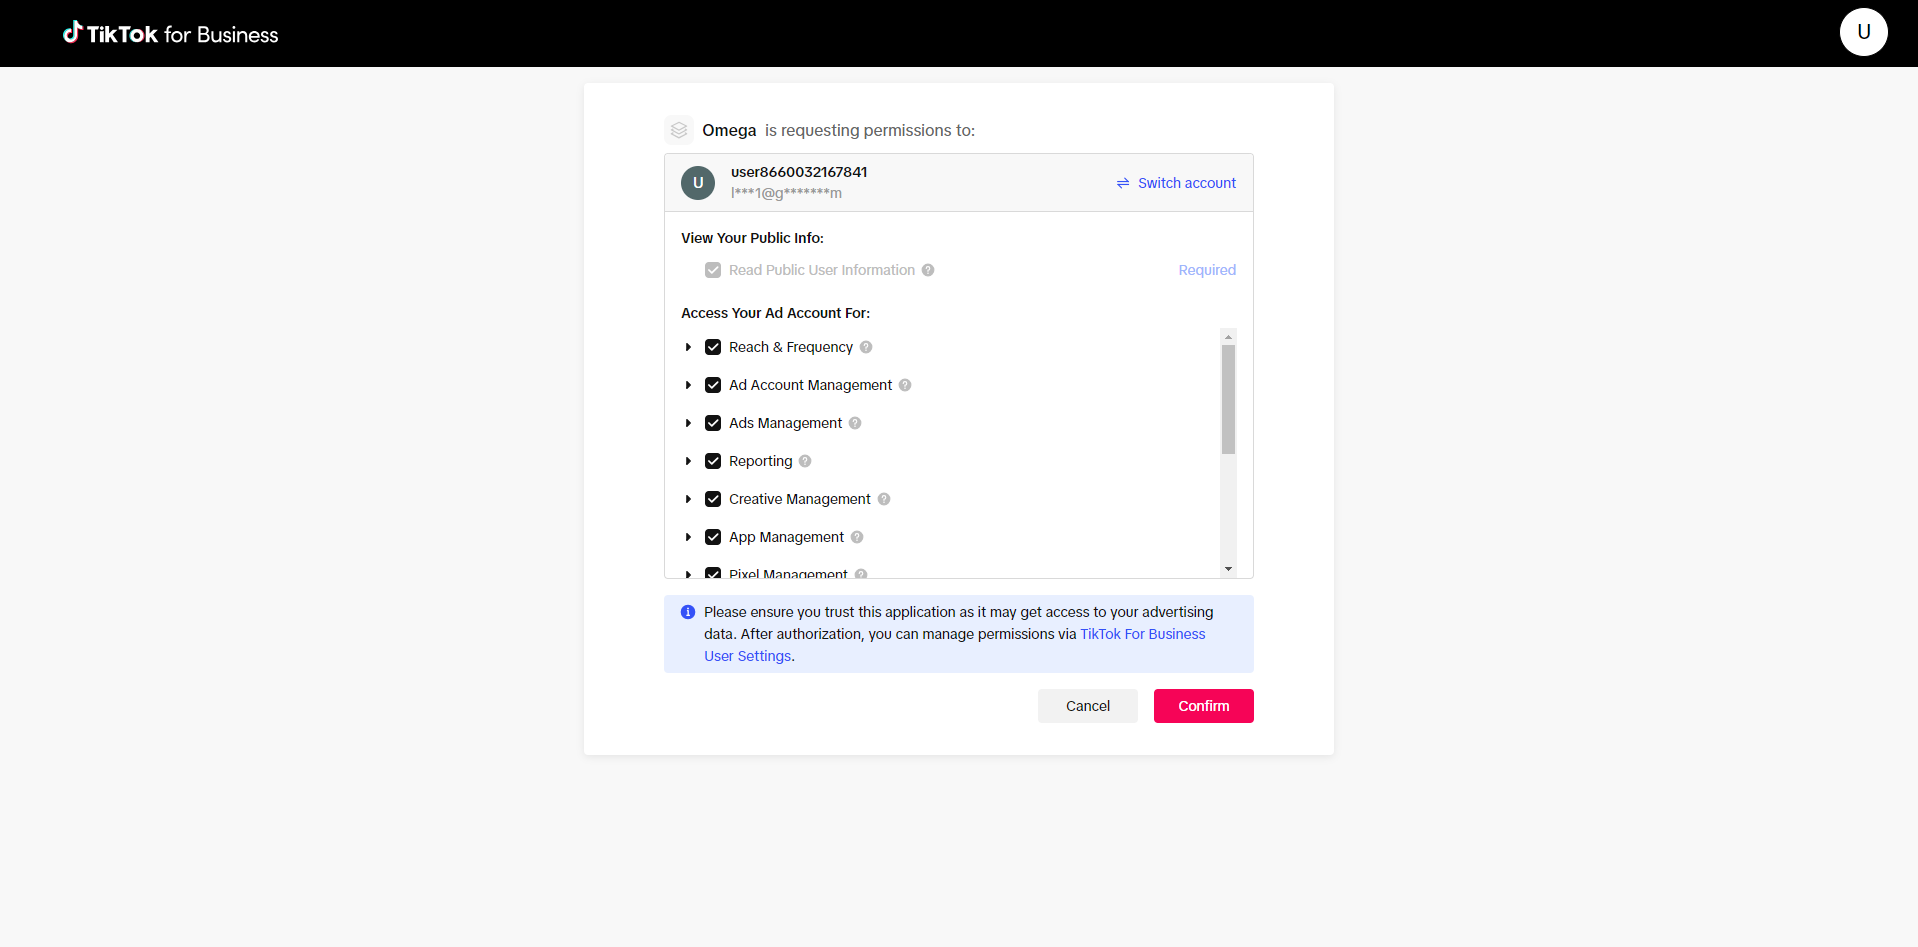Uncheck the Reach & Frequency checkbox

[x=713, y=347]
